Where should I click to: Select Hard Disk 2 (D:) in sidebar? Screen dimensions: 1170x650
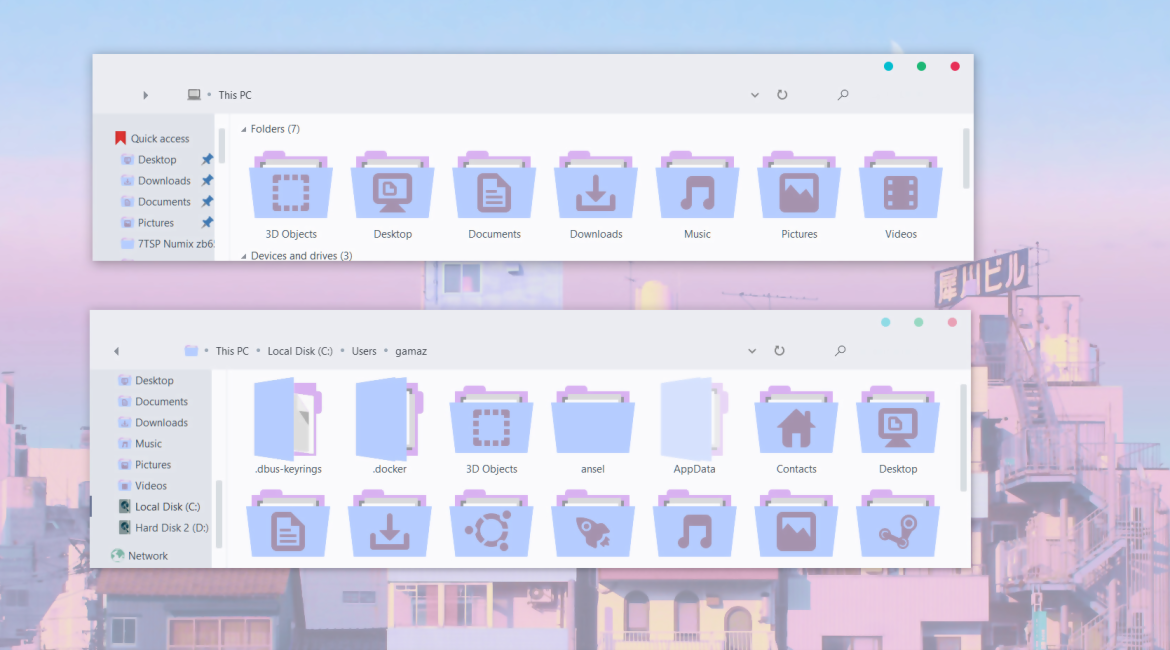point(171,528)
